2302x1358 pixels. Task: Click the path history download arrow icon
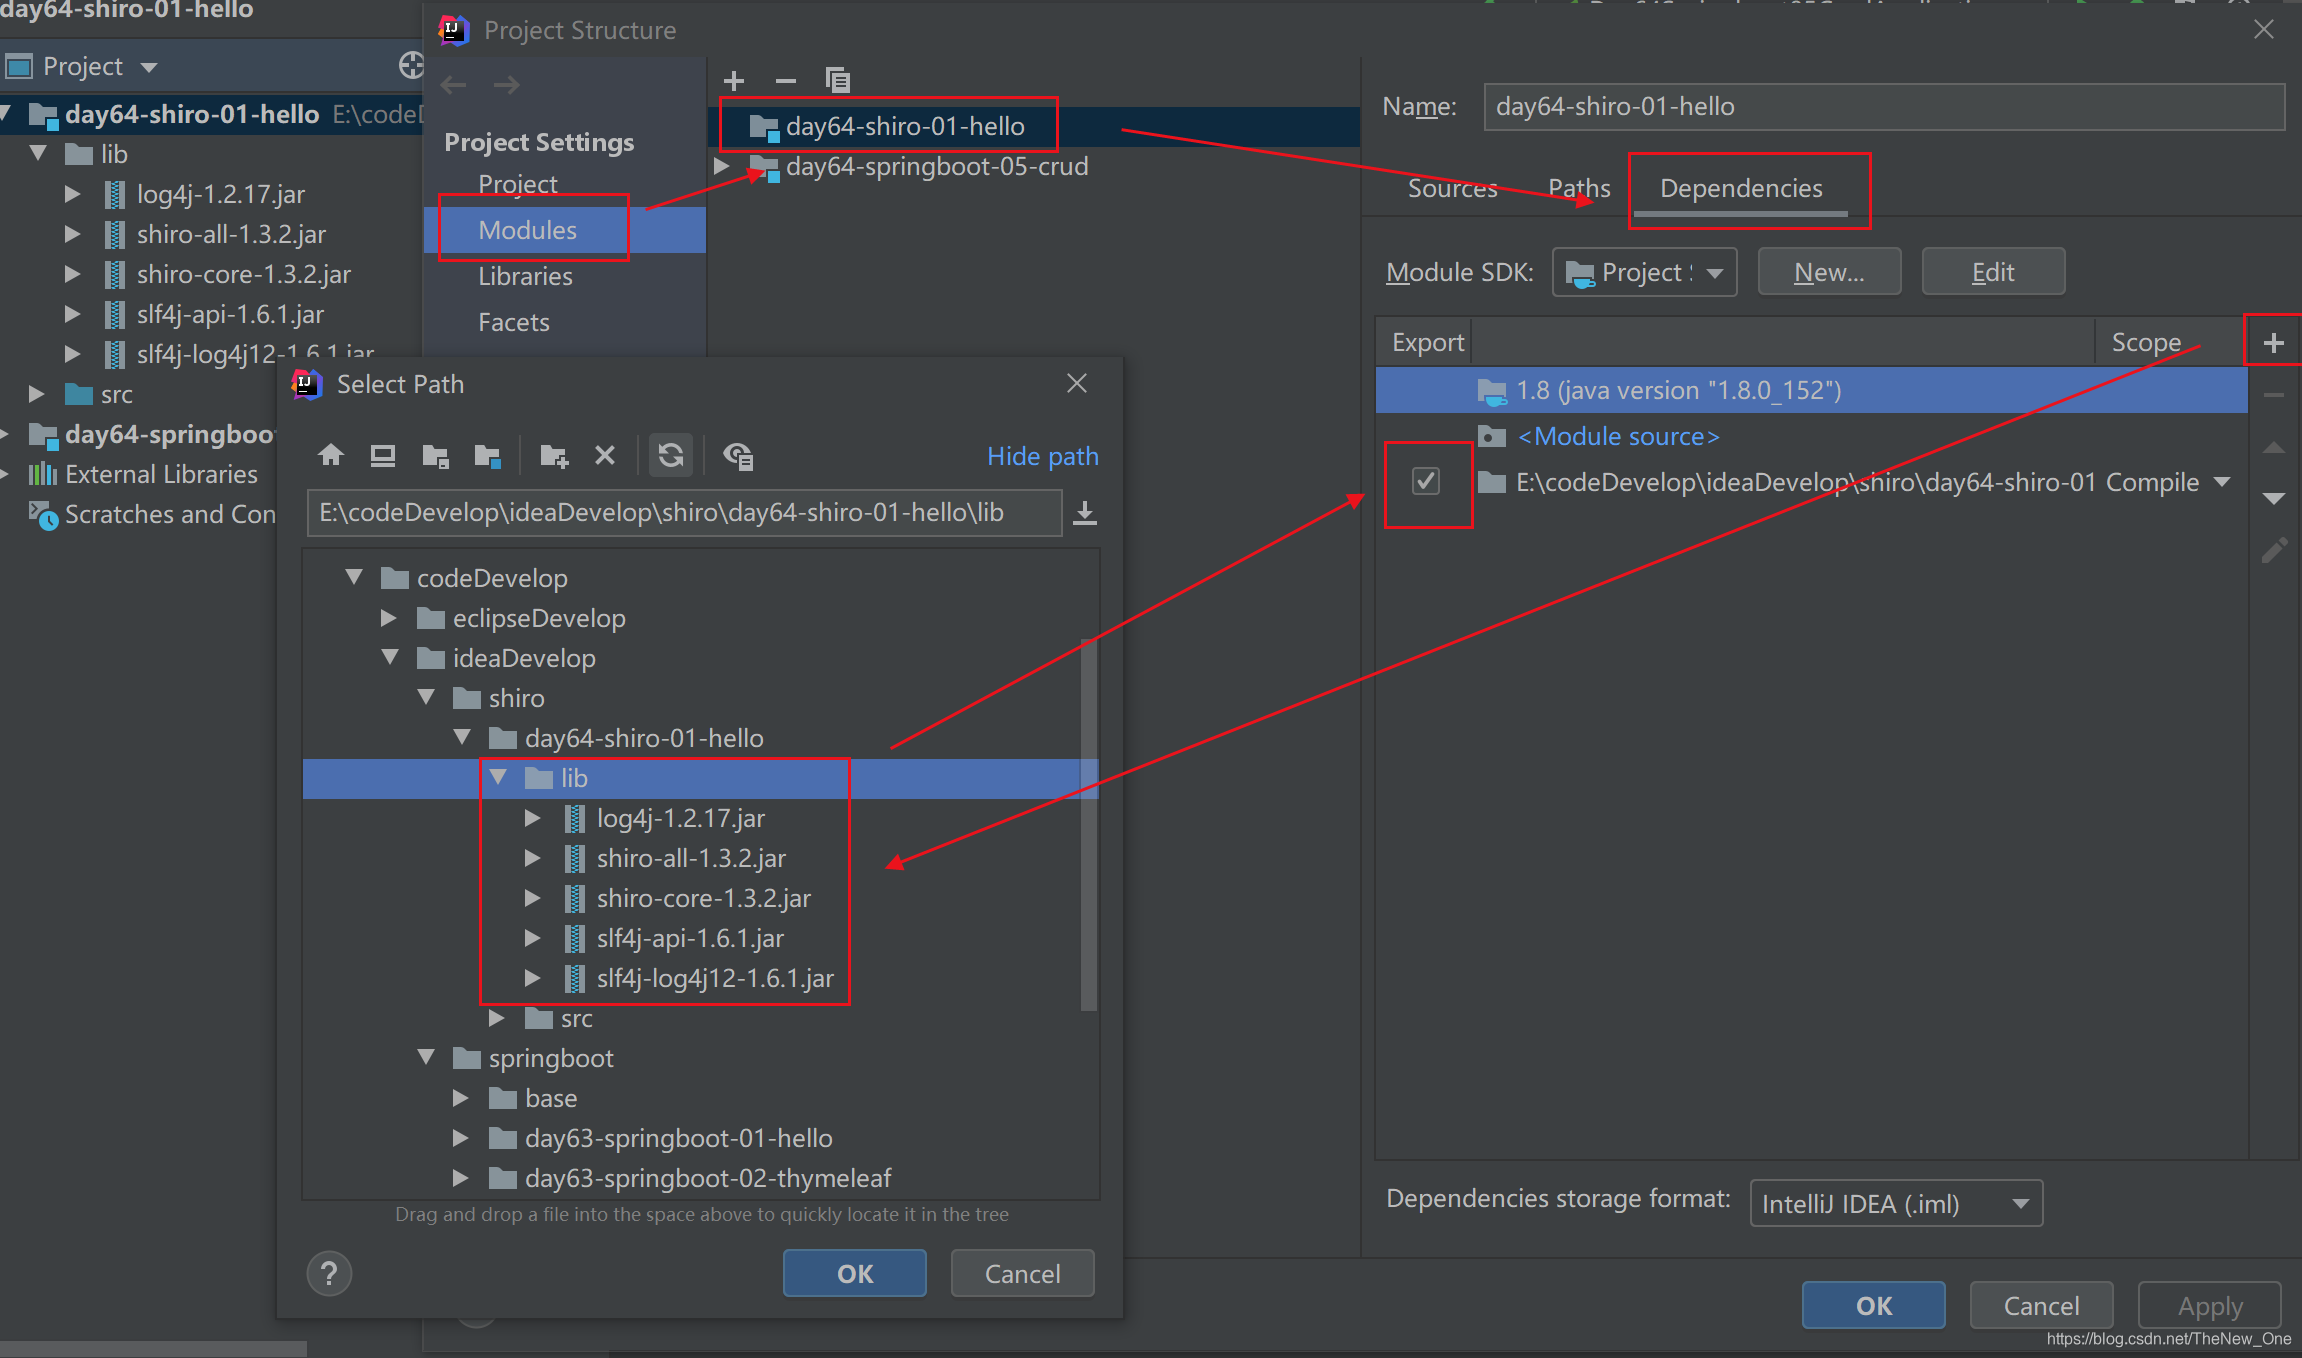[1085, 513]
